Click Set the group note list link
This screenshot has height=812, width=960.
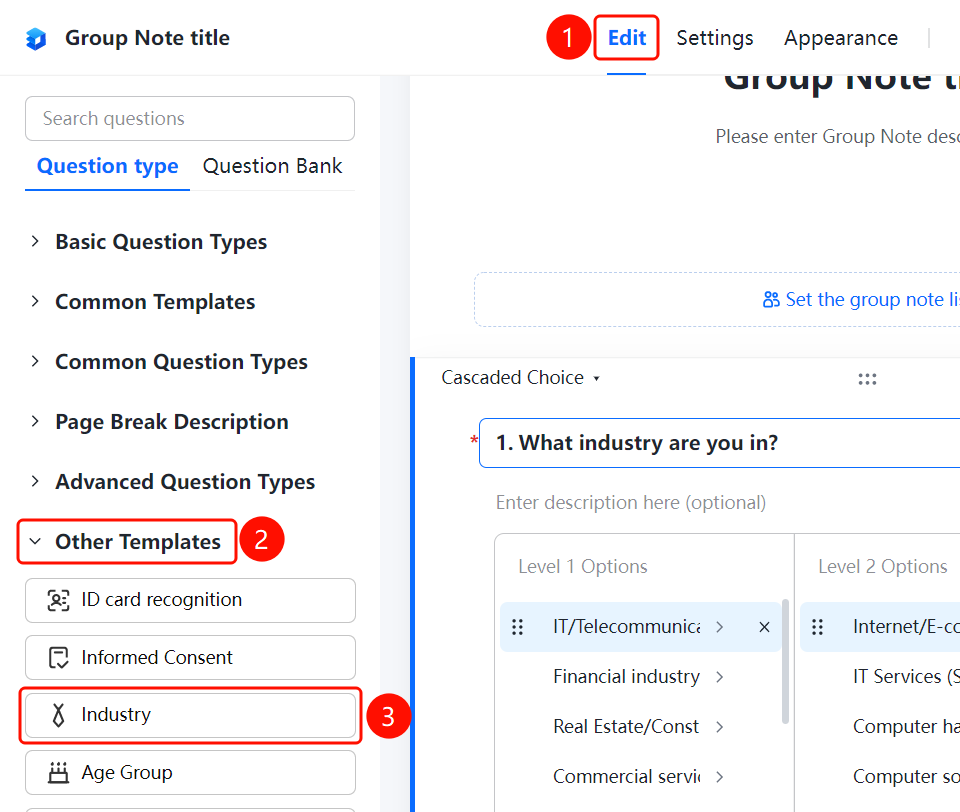coord(872,299)
